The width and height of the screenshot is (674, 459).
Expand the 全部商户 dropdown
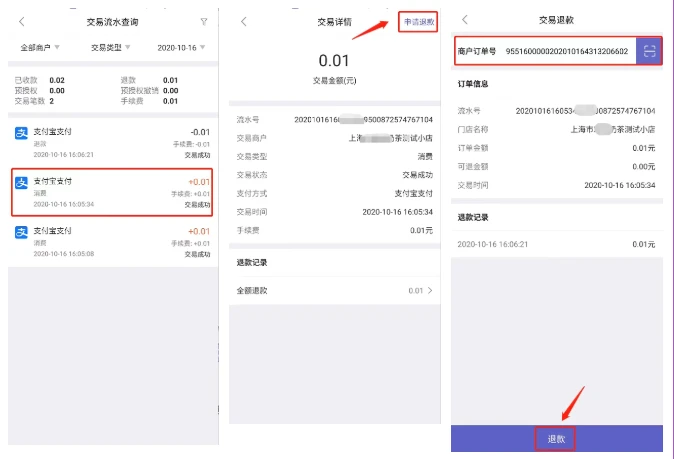(40, 47)
